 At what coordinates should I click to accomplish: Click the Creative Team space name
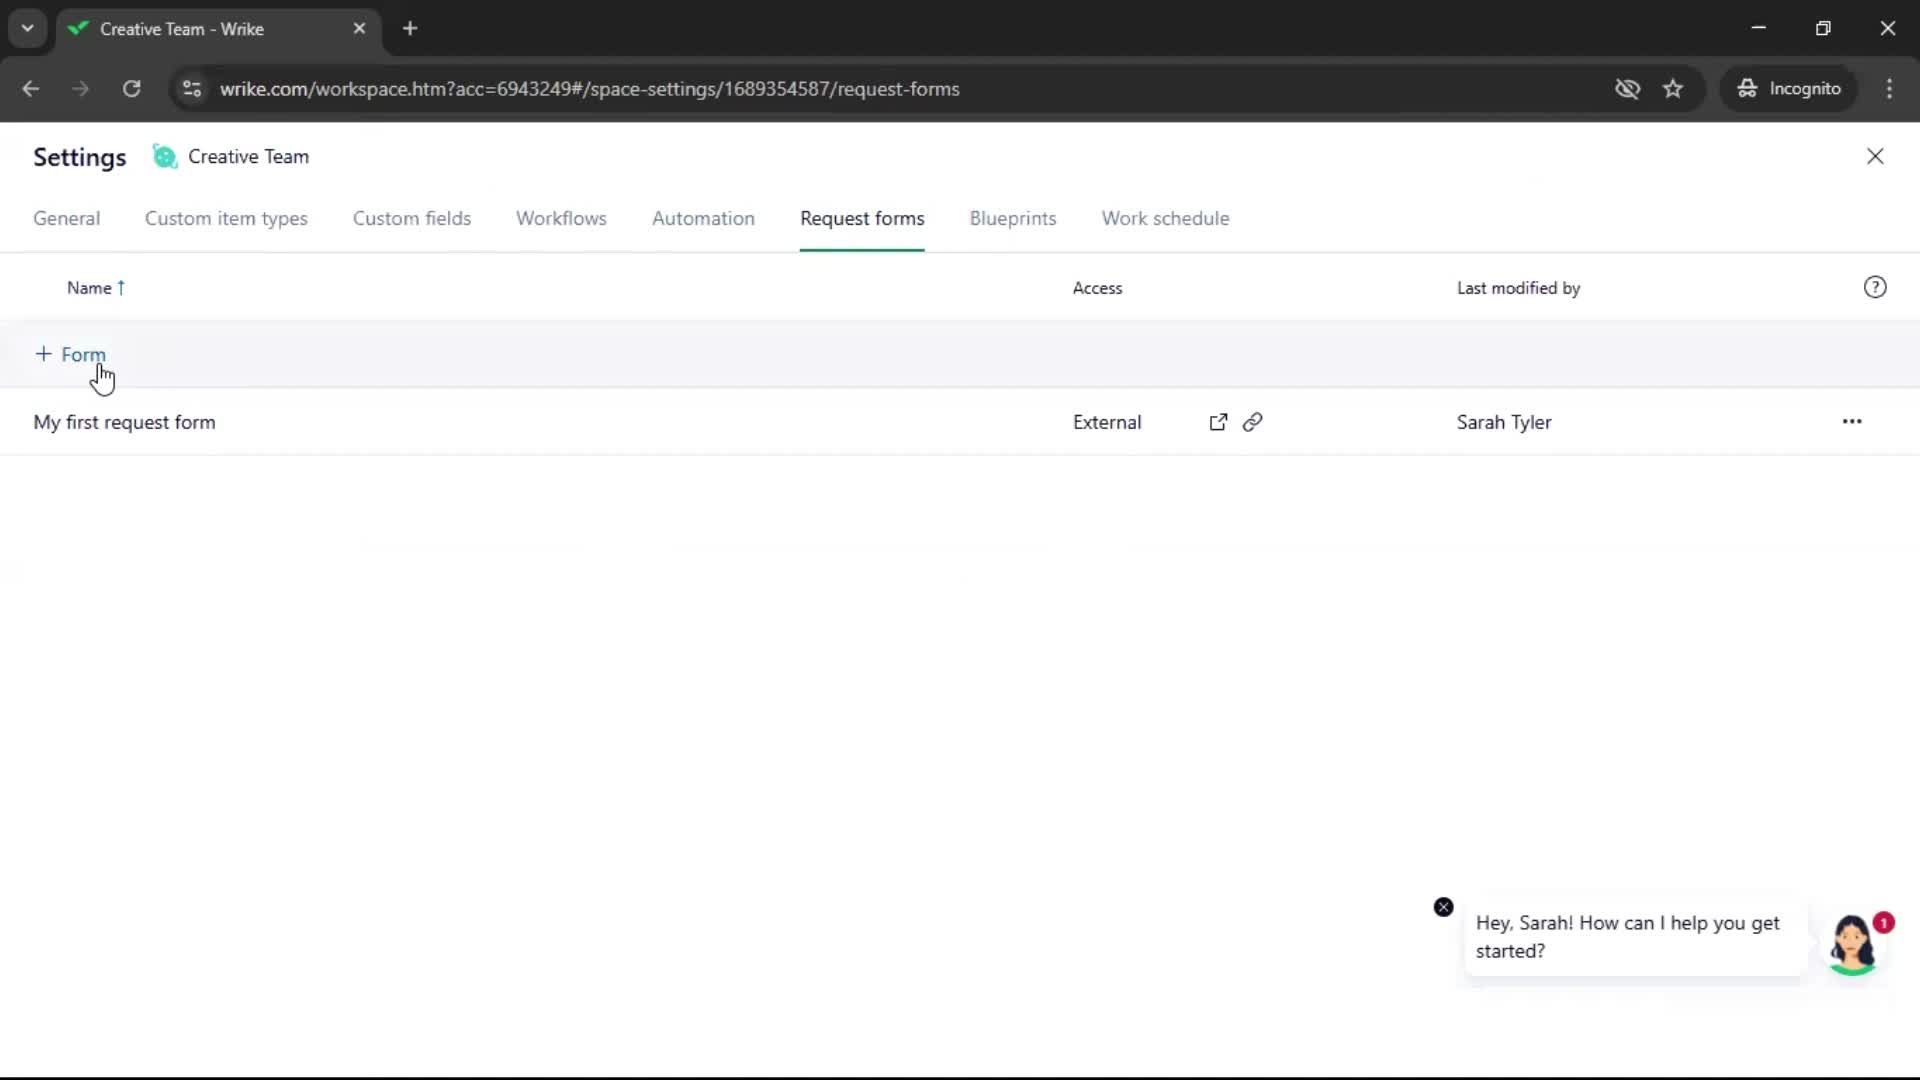point(248,157)
